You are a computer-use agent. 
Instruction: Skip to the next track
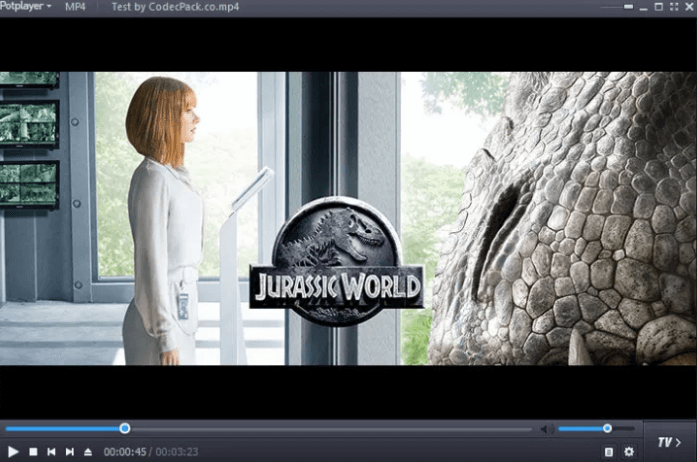click(x=70, y=452)
